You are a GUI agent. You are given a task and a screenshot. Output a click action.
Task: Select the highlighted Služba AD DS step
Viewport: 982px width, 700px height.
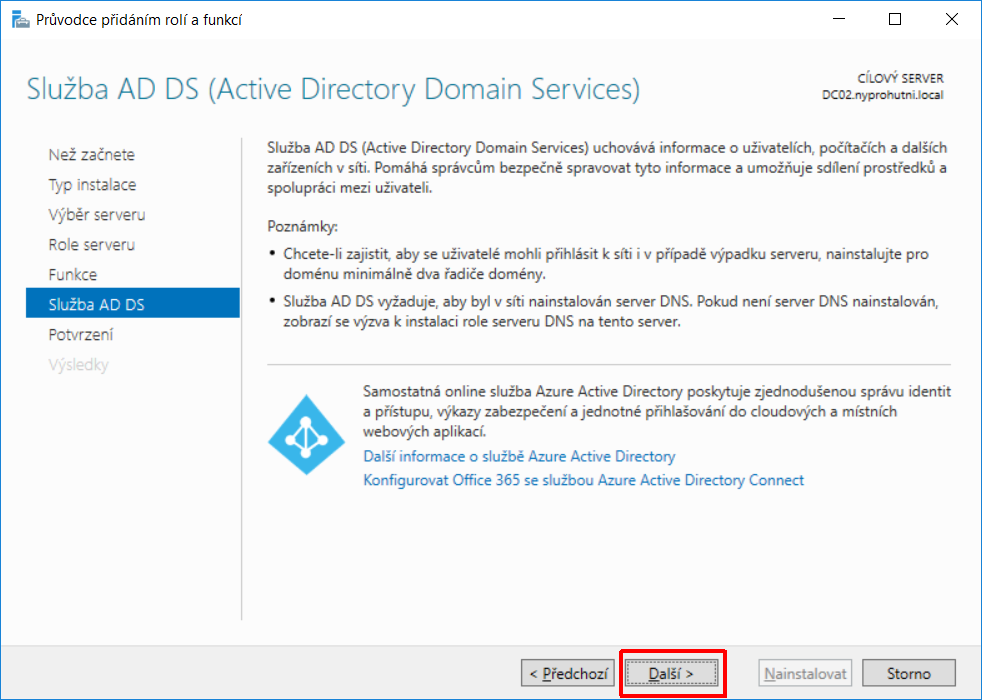[133, 303]
